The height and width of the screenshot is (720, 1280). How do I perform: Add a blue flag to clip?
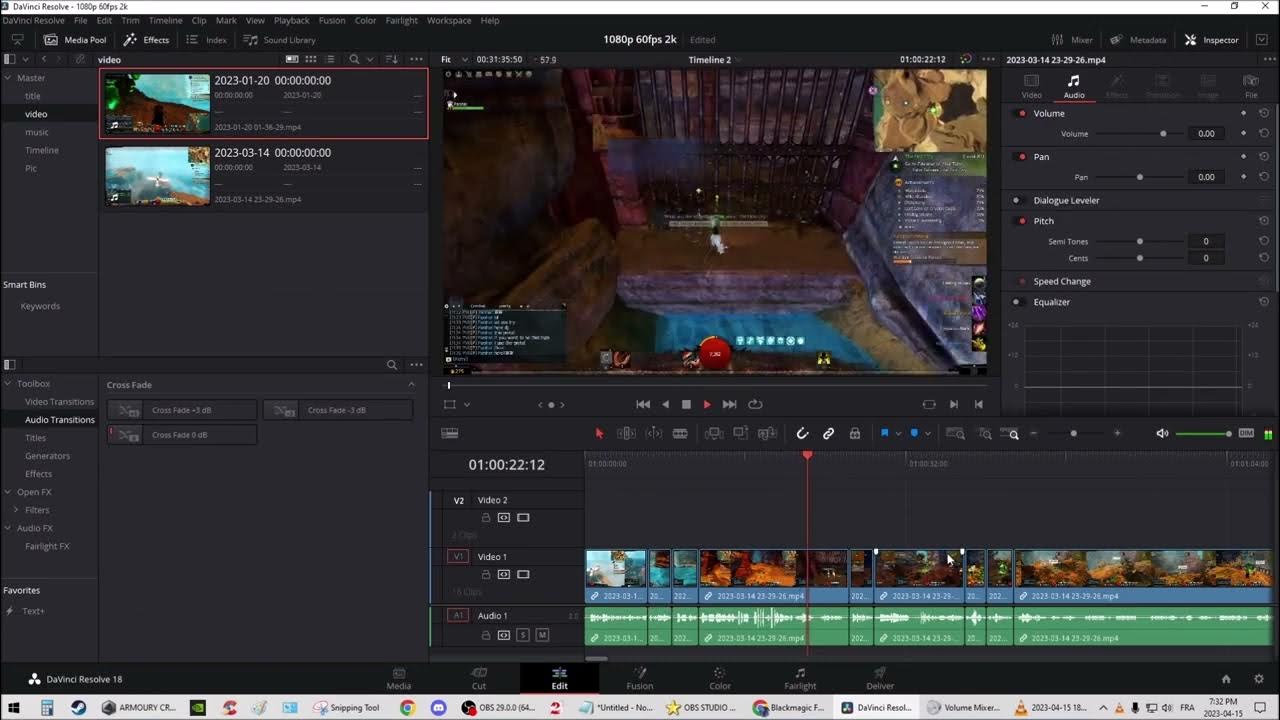point(884,433)
